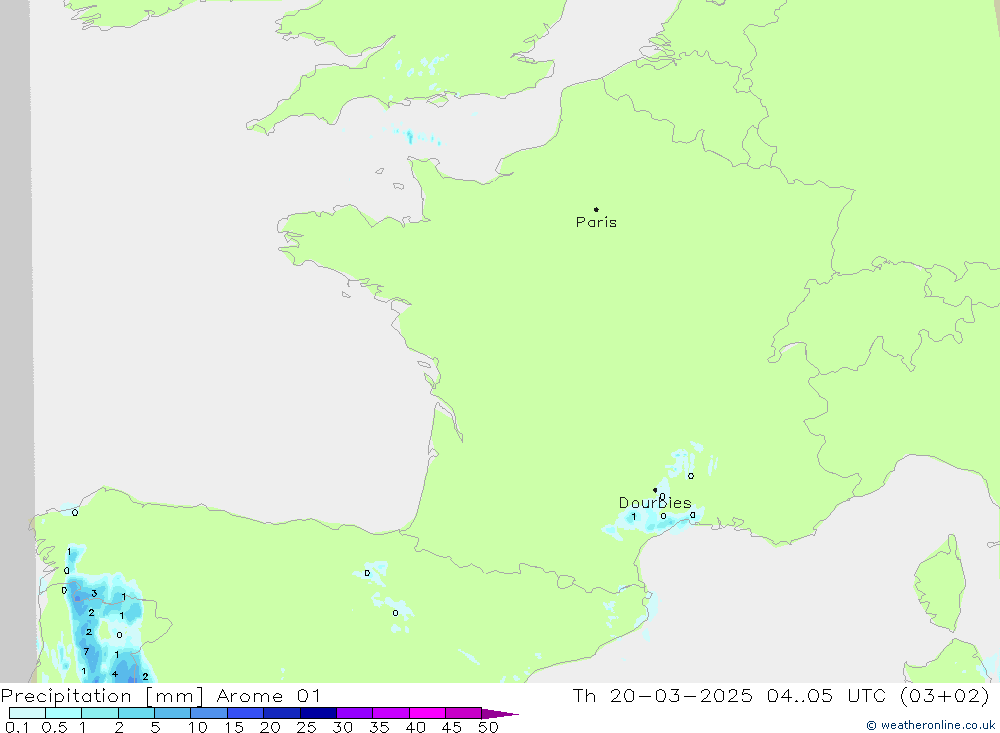1000x733 pixels.
Task: Pick the 20–25 mm navy legend swatch
Action: pyautogui.click(x=282, y=713)
